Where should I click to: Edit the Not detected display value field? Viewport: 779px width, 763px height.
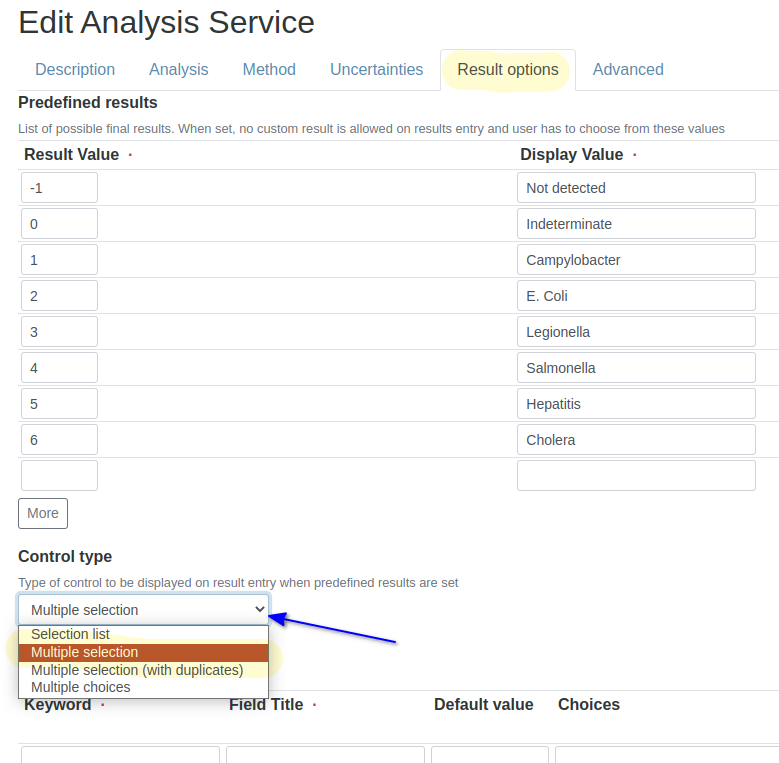click(x=635, y=188)
